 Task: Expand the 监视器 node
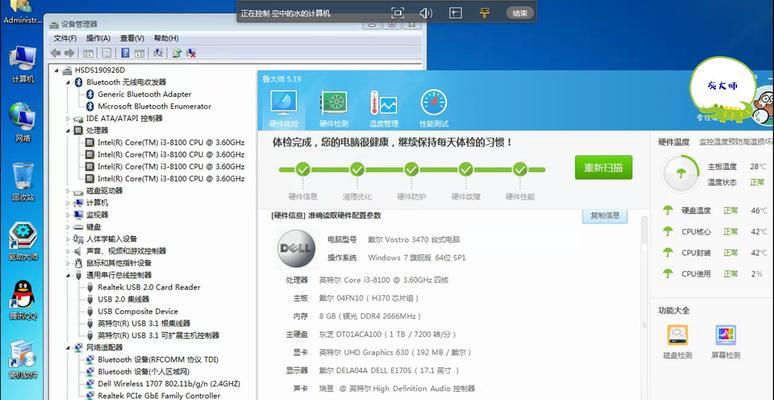point(68,215)
